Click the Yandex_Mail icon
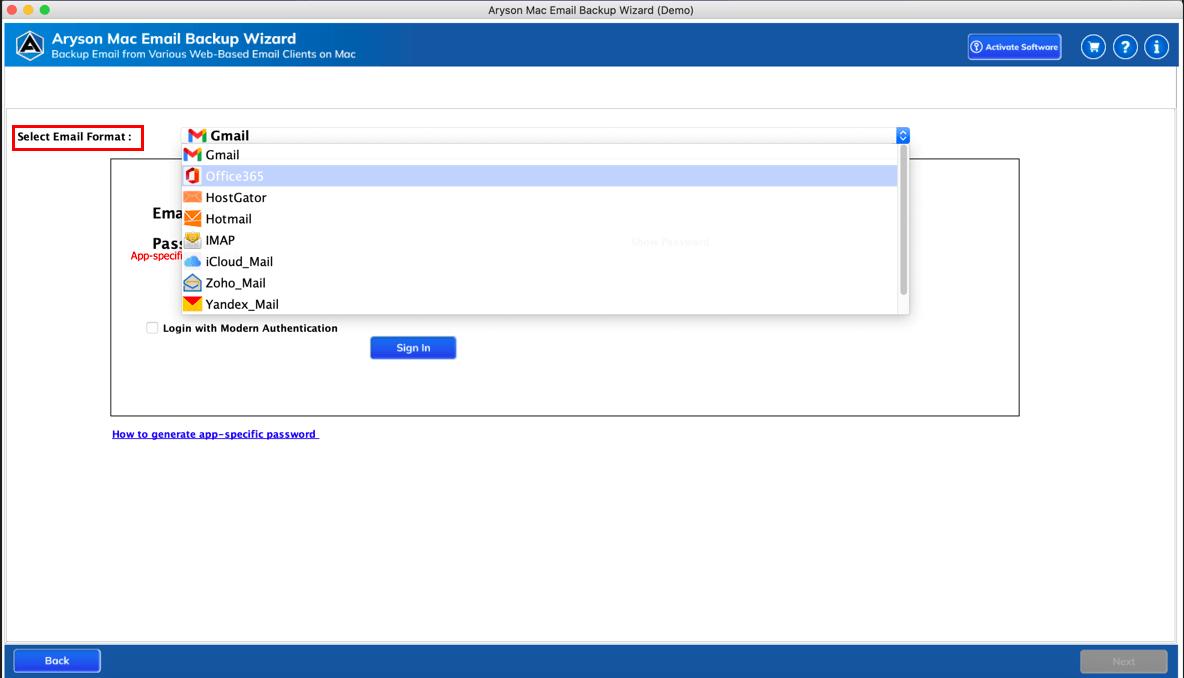 coord(193,304)
